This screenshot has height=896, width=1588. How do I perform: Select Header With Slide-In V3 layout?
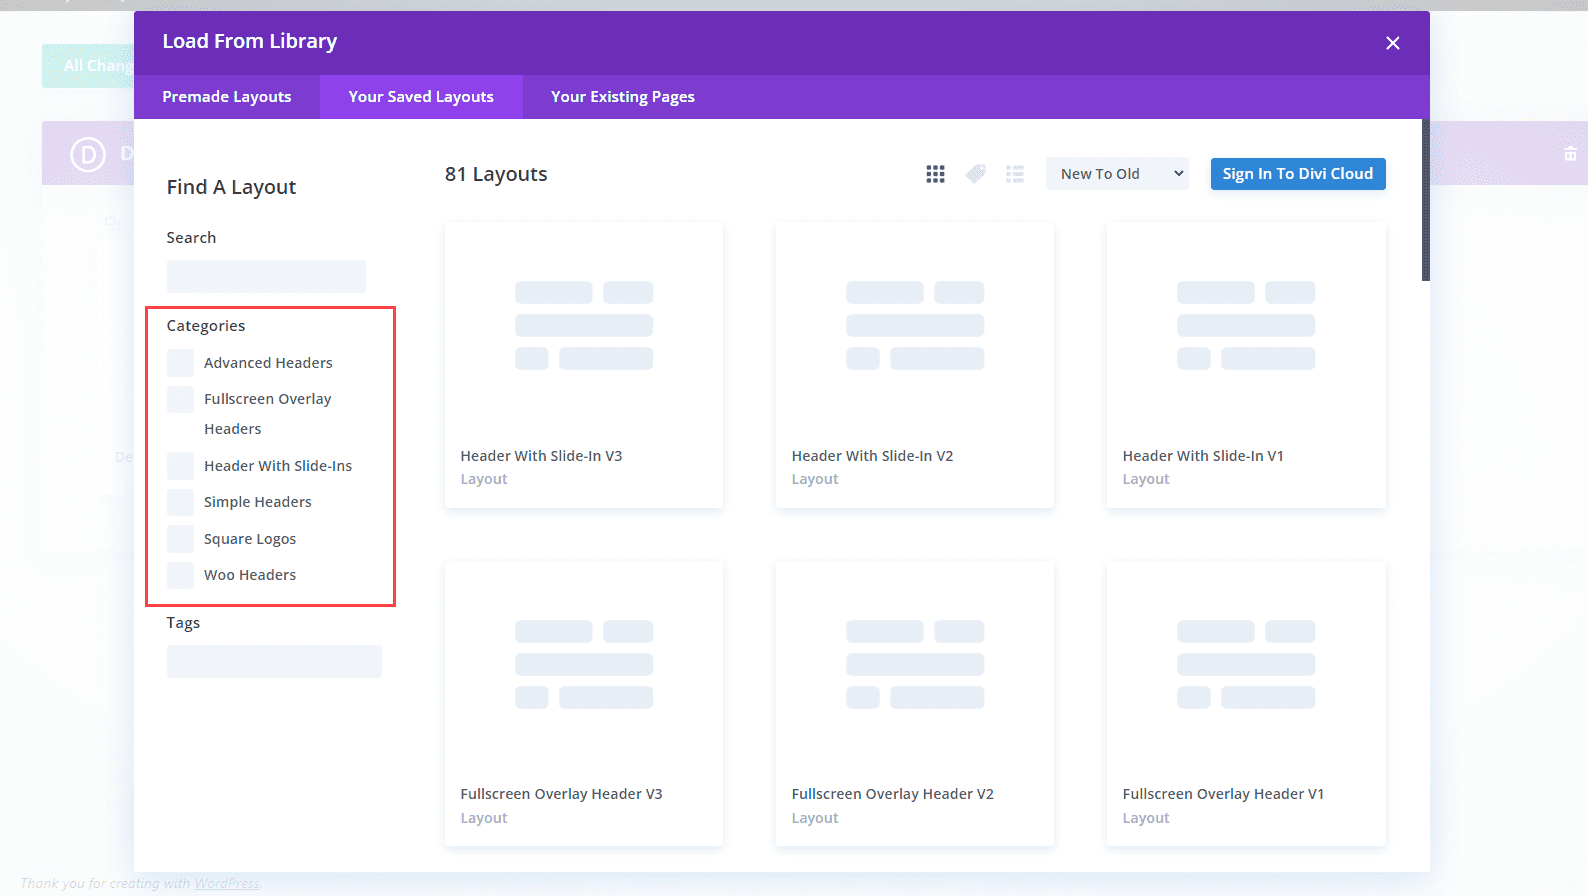click(x=583, y=365)
